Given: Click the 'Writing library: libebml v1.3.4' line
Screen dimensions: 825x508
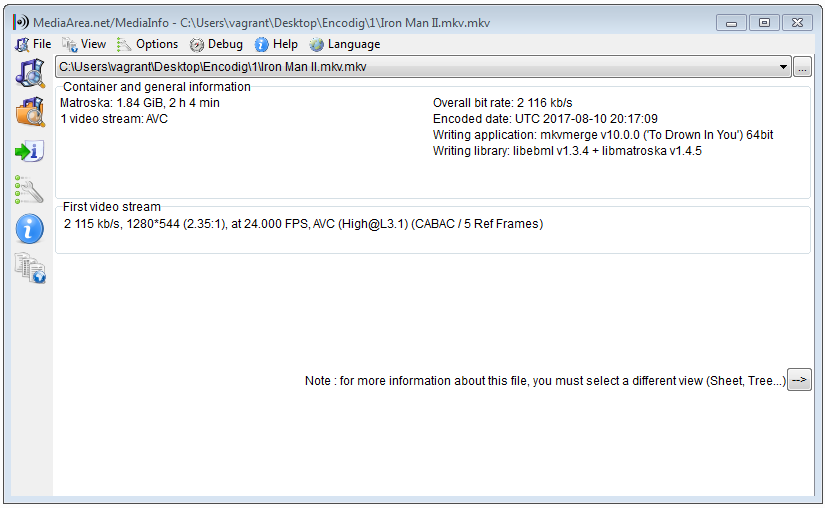Looking at the screenshot, I should 567,151.
